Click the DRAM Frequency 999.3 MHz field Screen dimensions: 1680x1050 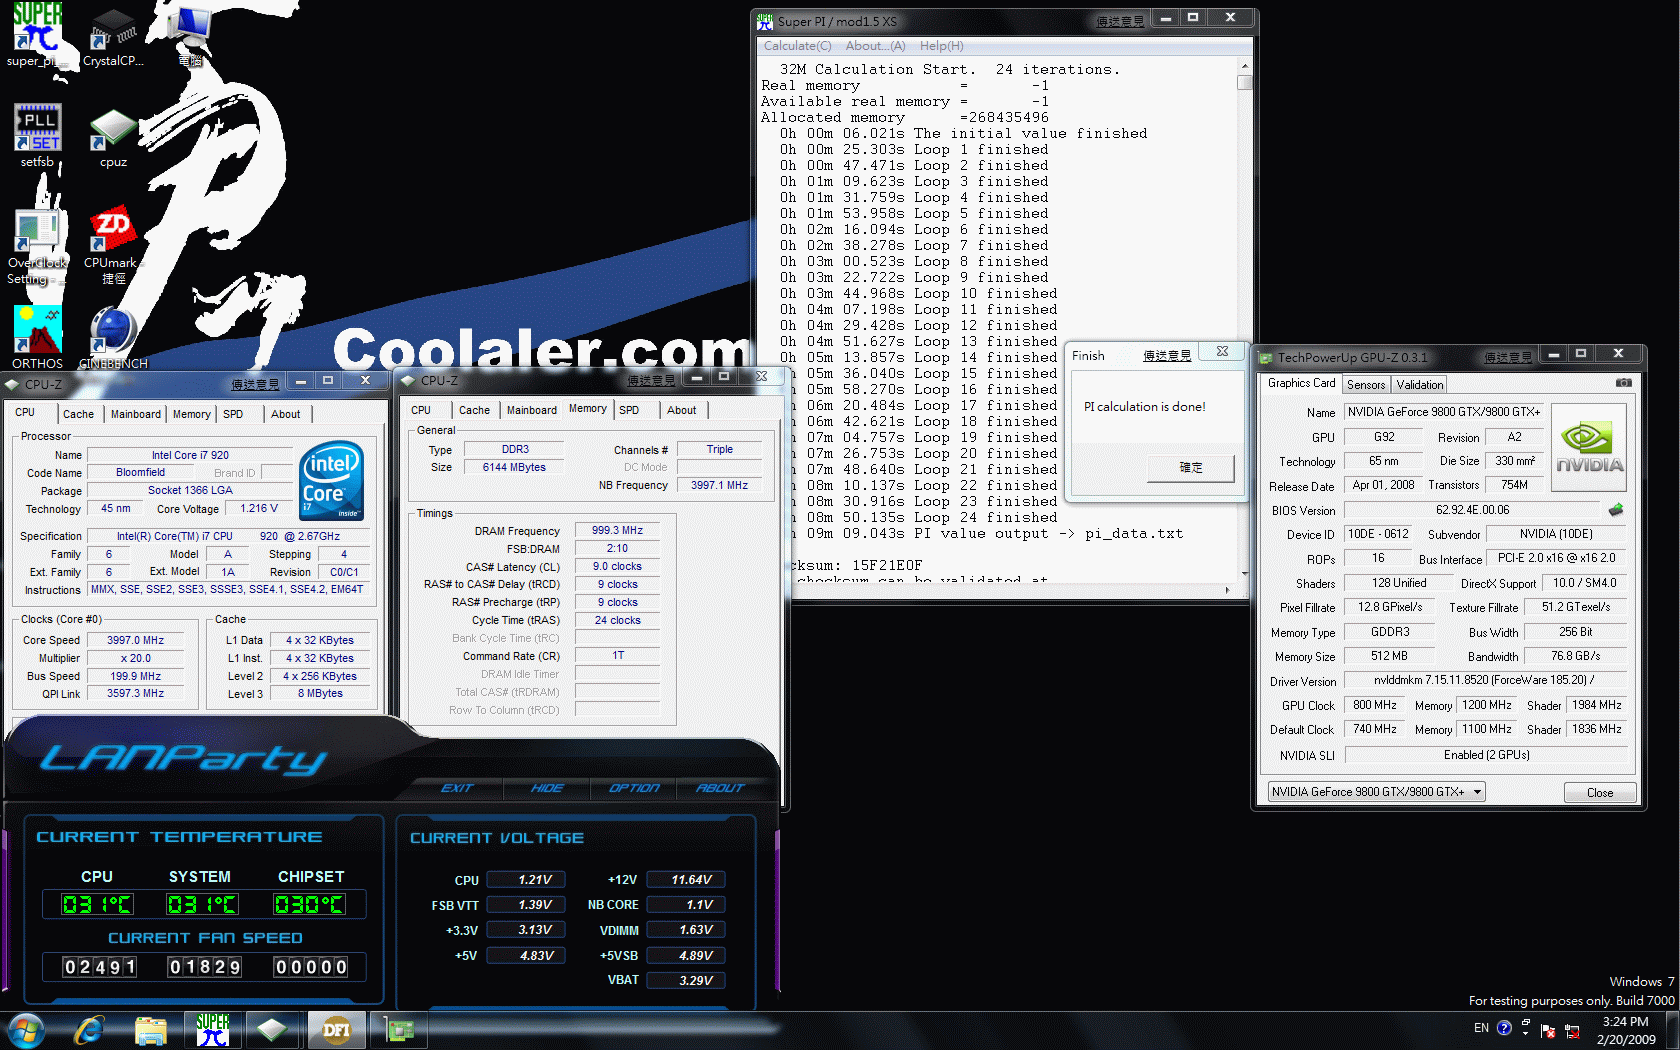617,530
